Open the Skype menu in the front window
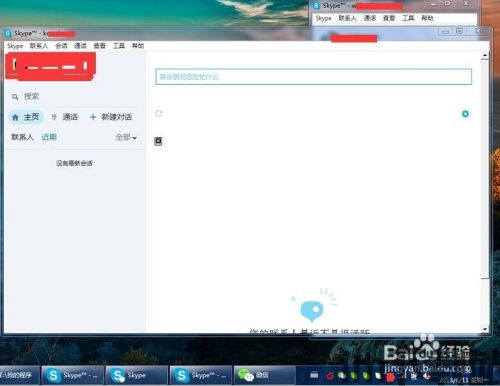This screenshot has width=500, height=386. [15, 46]
